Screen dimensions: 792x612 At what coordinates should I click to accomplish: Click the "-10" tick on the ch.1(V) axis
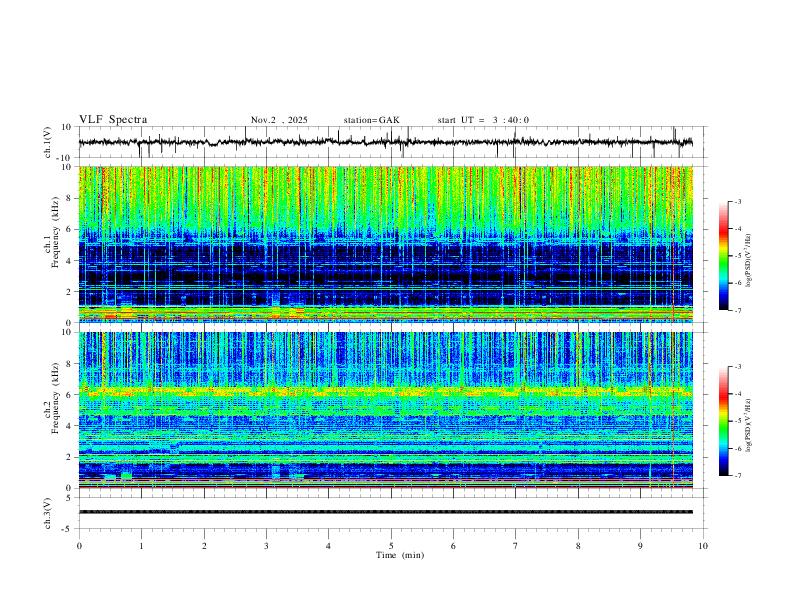(x=65, y=158)
